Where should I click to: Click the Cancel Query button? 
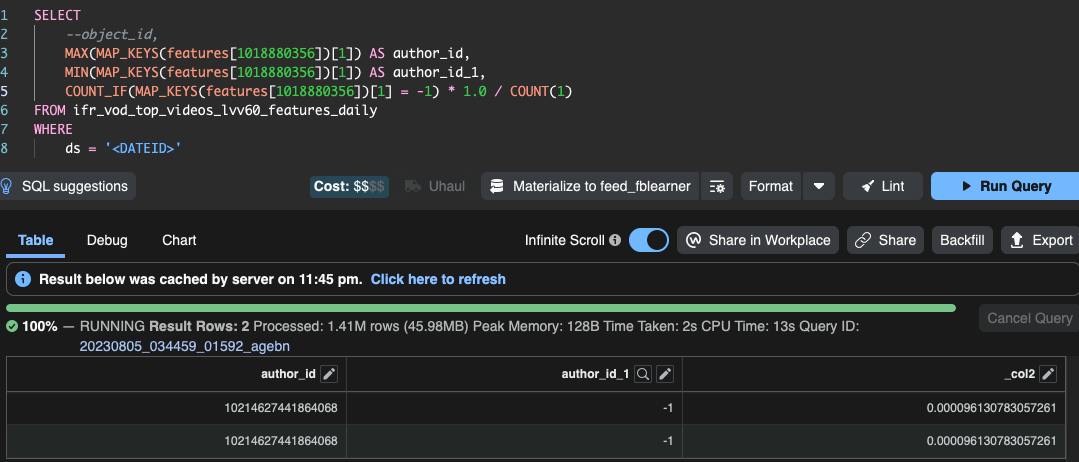tap(1029, 318)
